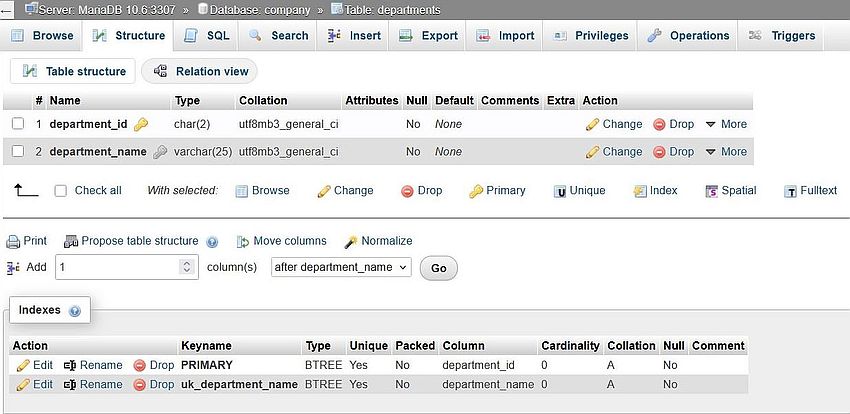Open the Search tab
Image resolution: width=850 pixels, height=414 pixels.
click(x=279, y=36)
